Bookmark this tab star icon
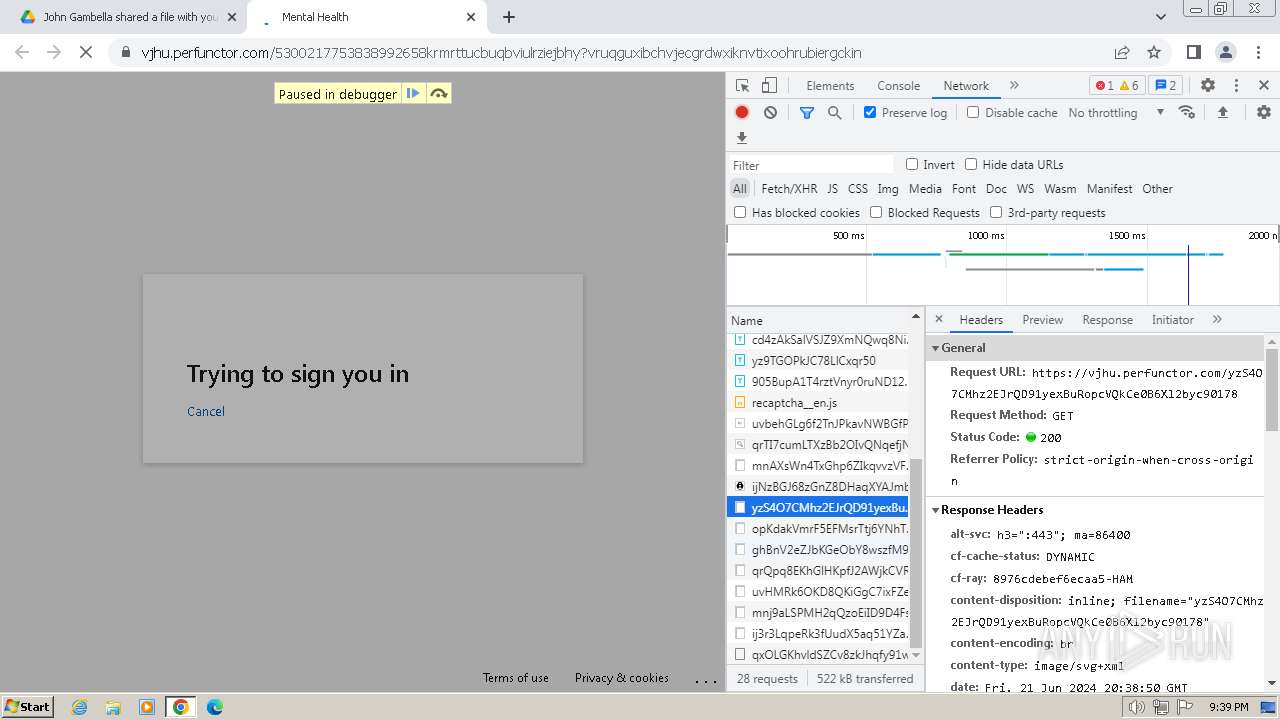Screen dimensions: 1280x720 pos(1154,52)
